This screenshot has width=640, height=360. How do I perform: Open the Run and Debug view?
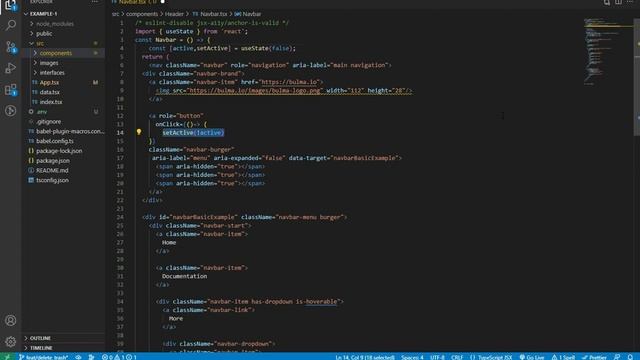(x=11, y=68)
